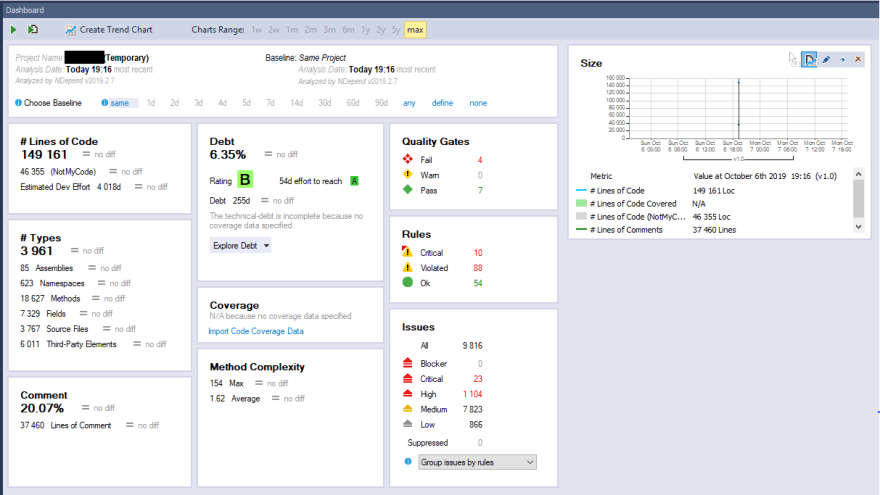Click the failed quality gates count 4
Image resolution: width=880 pixels, height=495 pixels.
[480, 160]
